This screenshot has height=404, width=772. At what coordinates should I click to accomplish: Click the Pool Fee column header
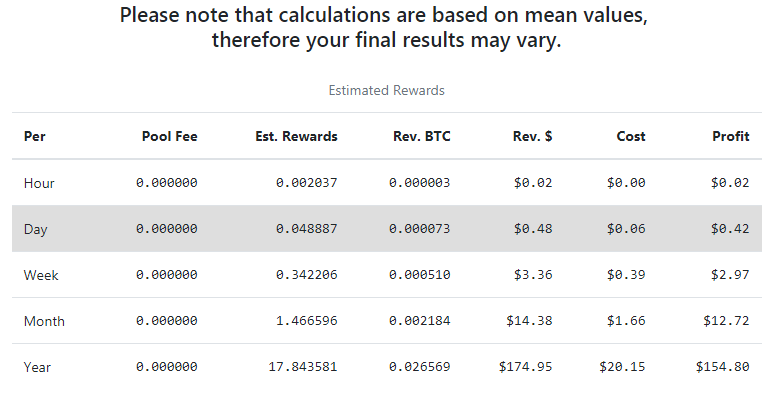click(x=169, y=136)
